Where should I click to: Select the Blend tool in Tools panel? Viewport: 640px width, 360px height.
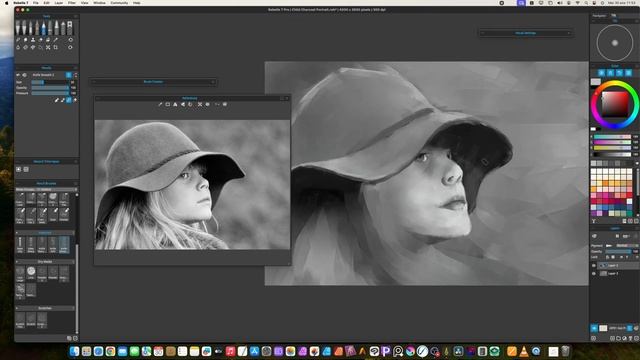click(18, 40)
